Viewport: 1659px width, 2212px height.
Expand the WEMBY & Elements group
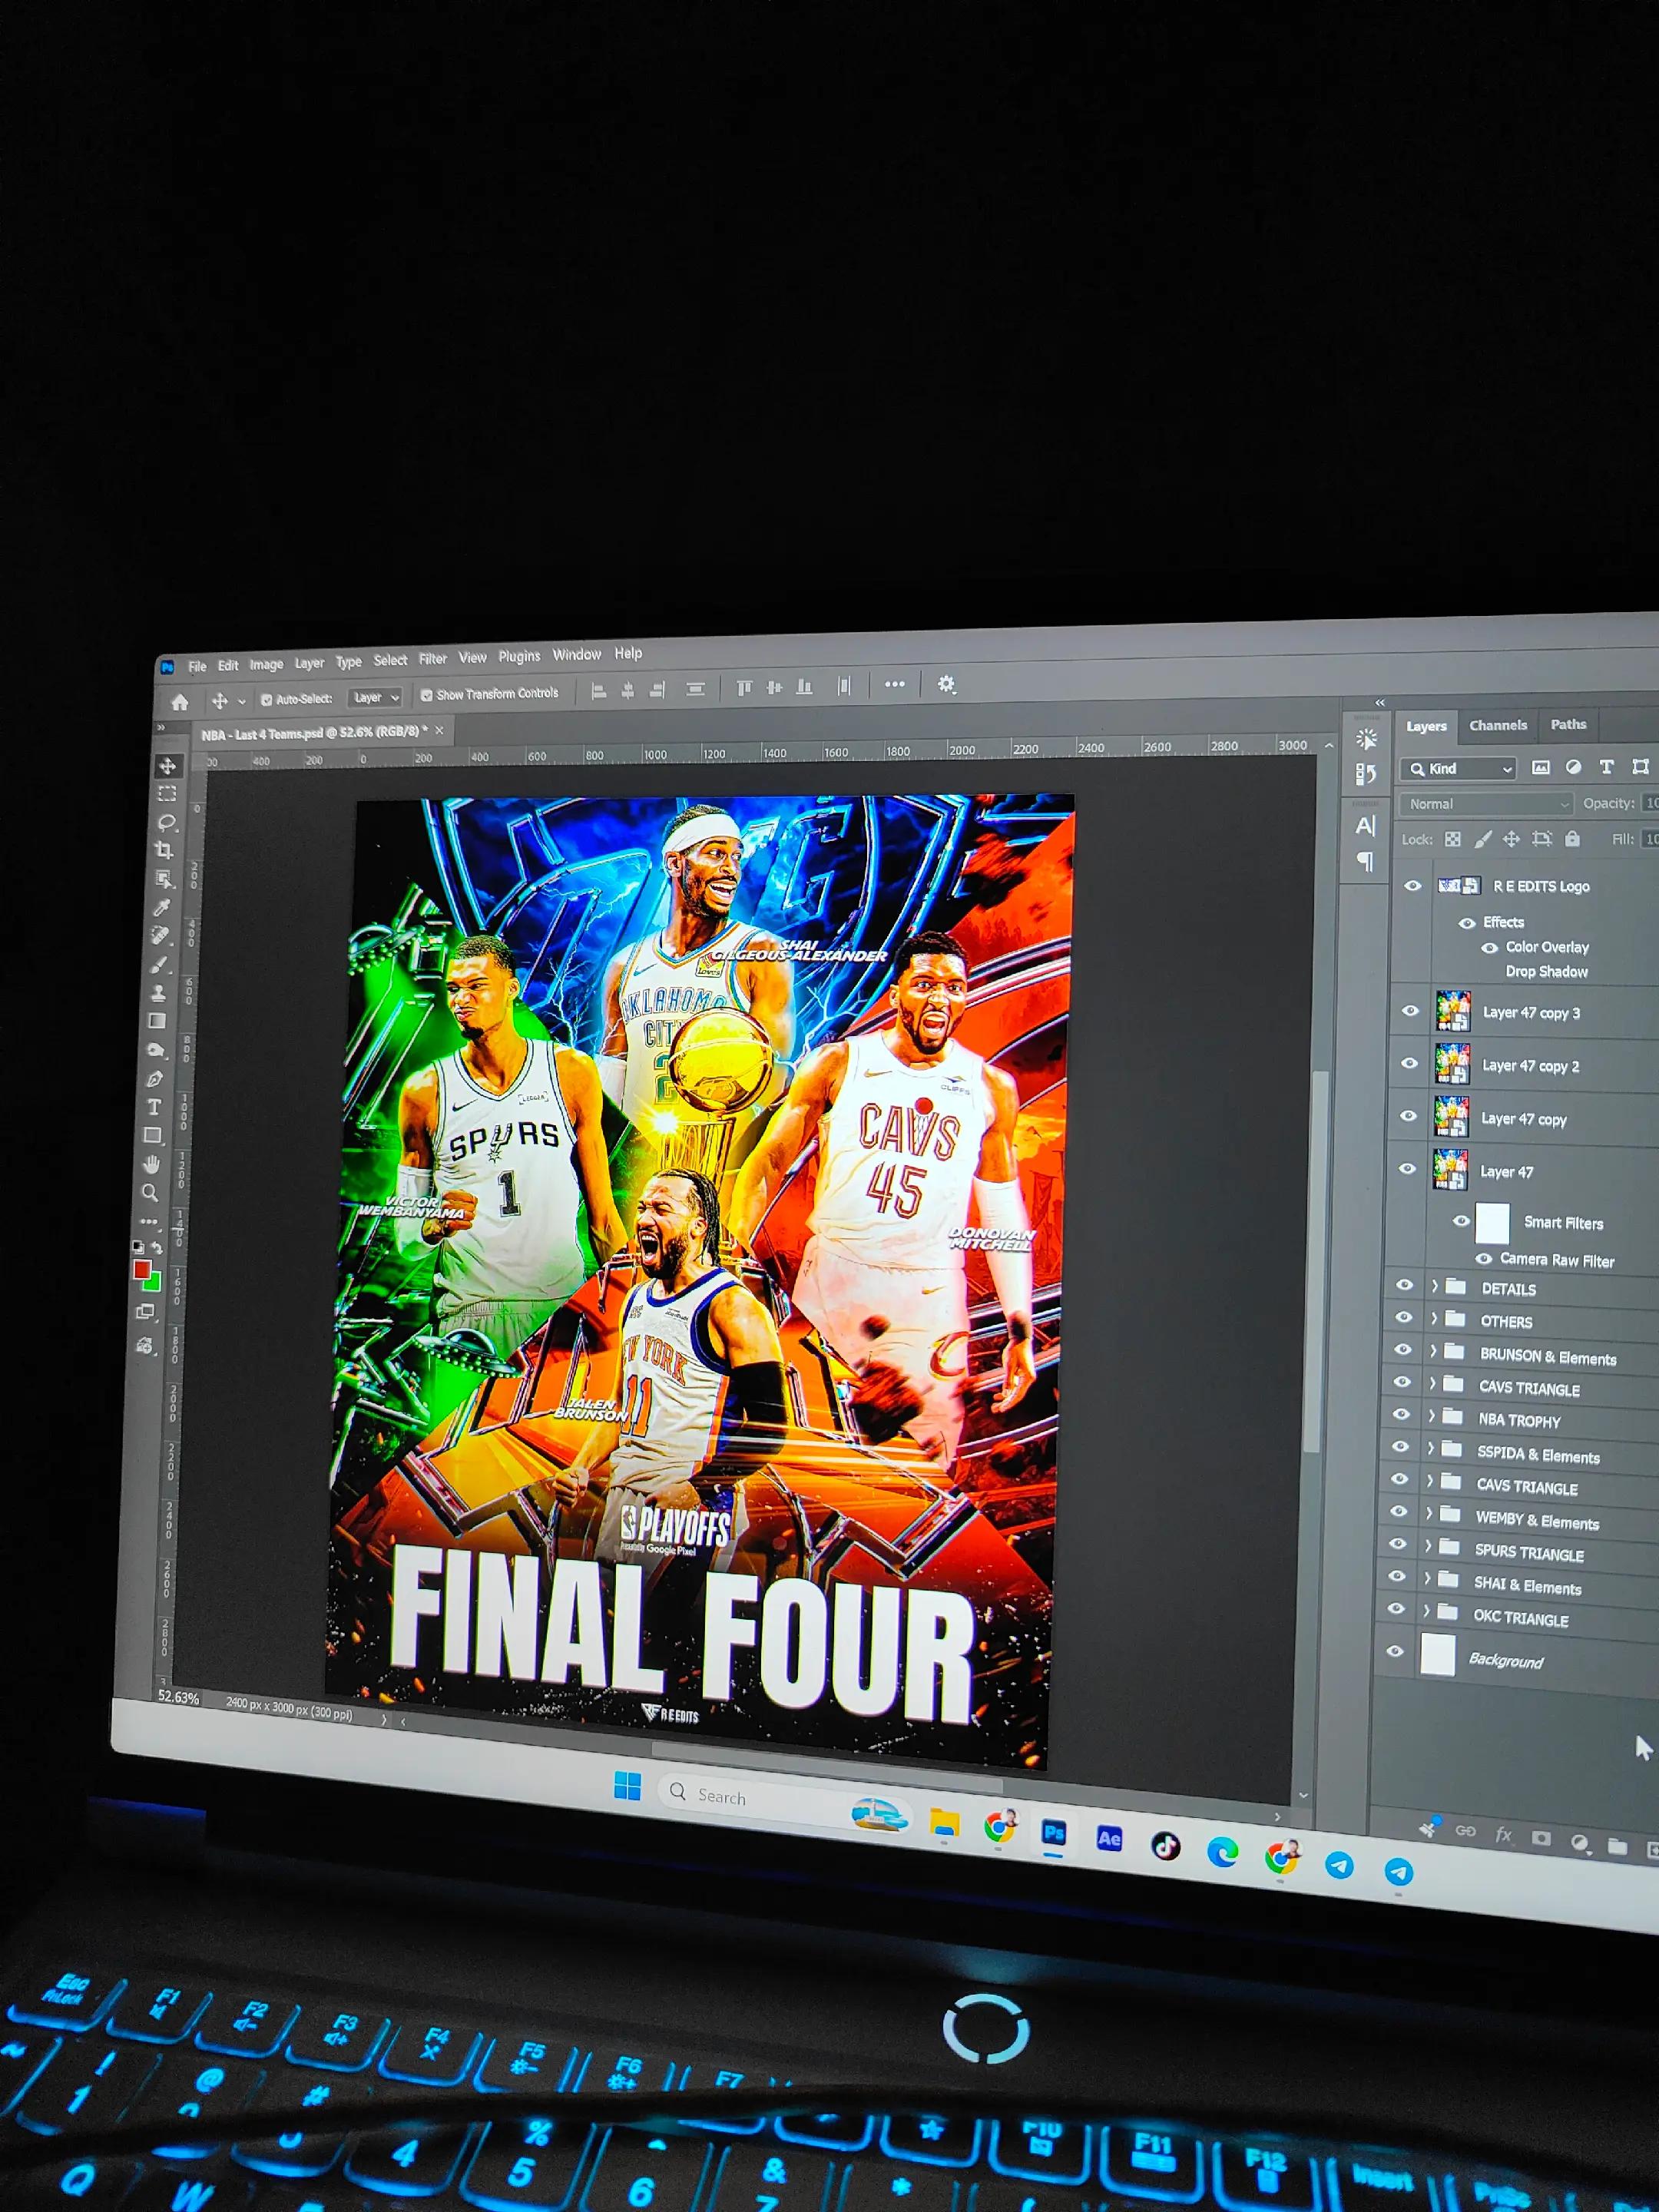pyautogui.click(x=1429, y=1514)
